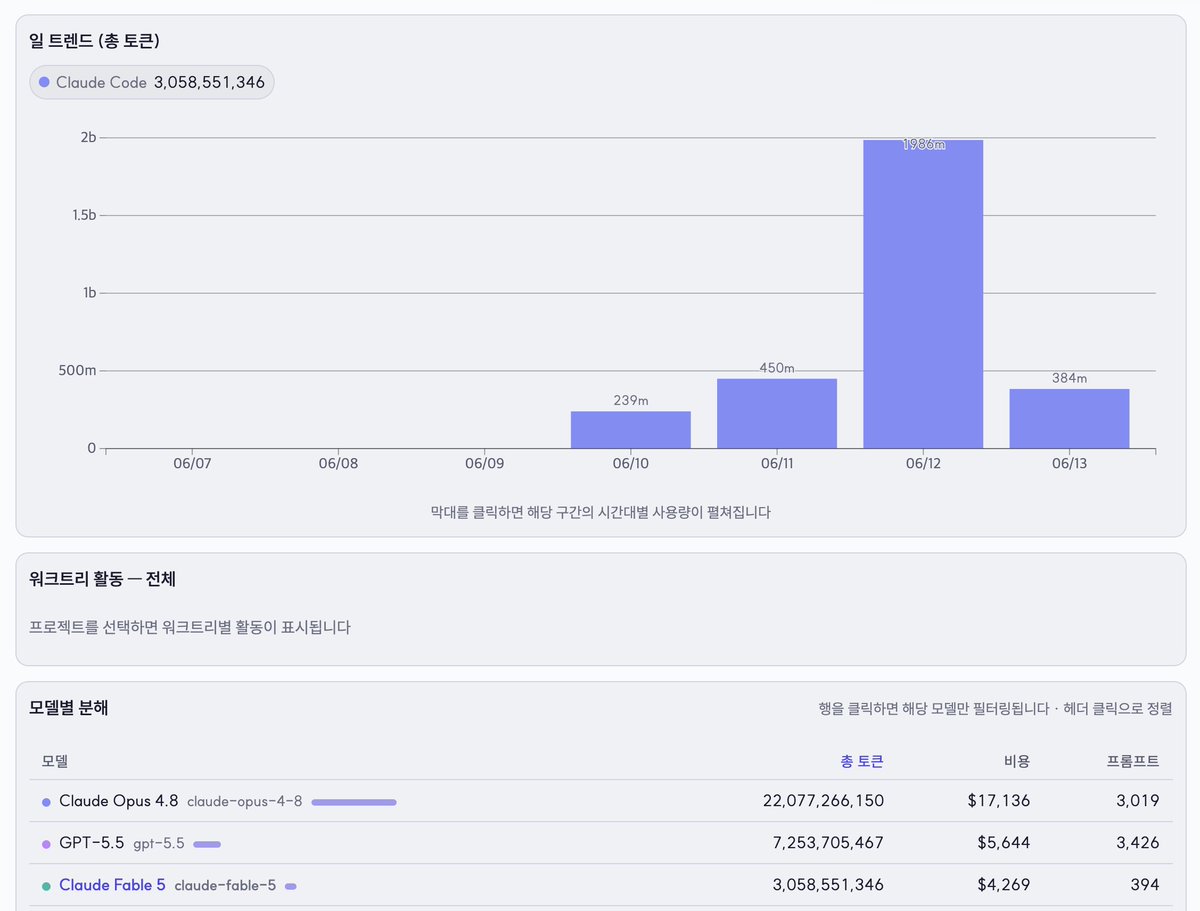Click the claude-opus-4-8 model id text

tap(245, 802)
